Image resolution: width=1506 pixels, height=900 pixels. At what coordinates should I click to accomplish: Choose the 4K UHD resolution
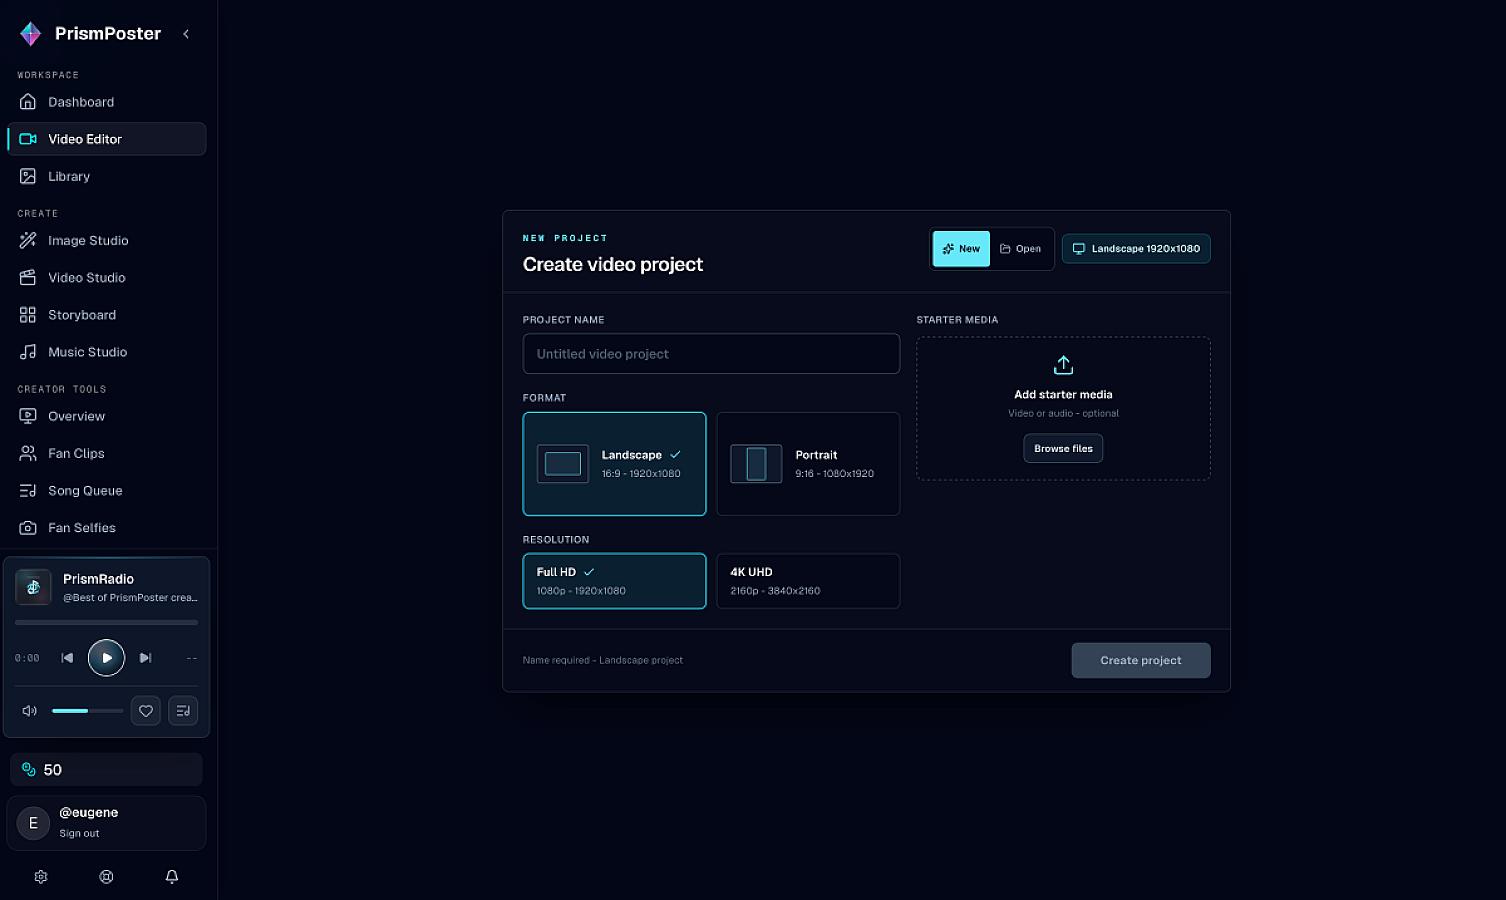(808, 581)
